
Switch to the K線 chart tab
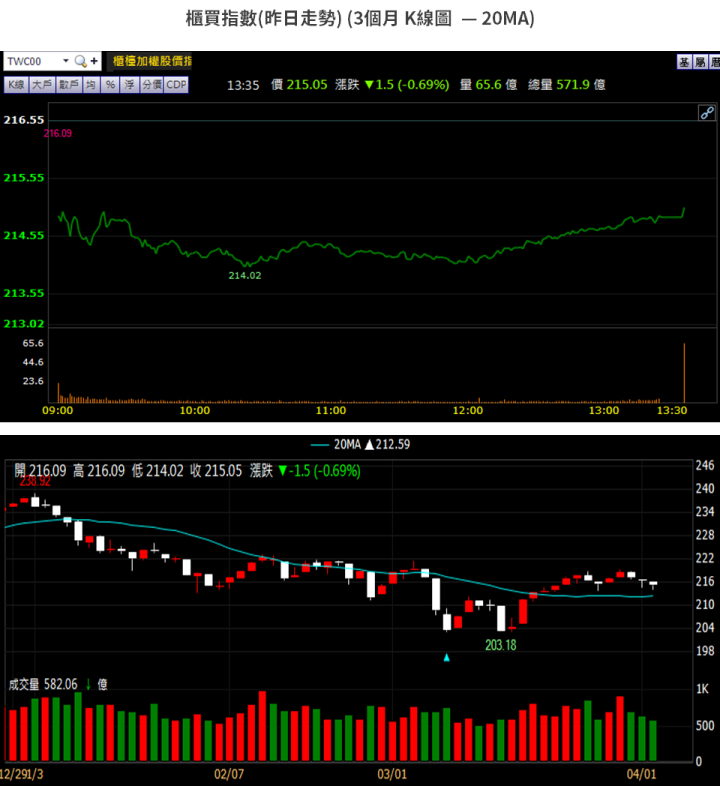[x=17, y=85]
